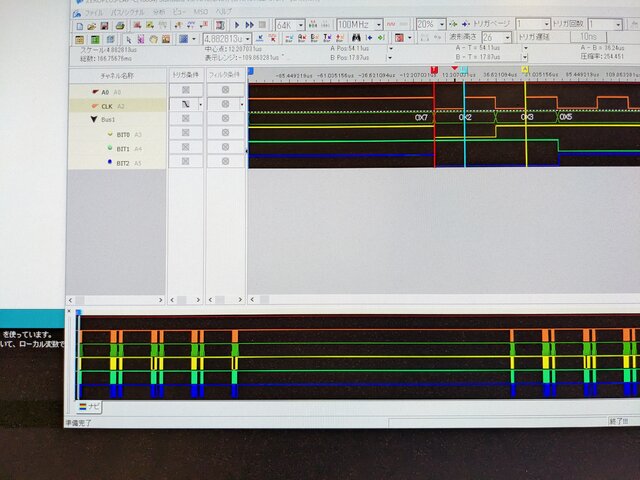Open the 分析 menu

point(159,12)
